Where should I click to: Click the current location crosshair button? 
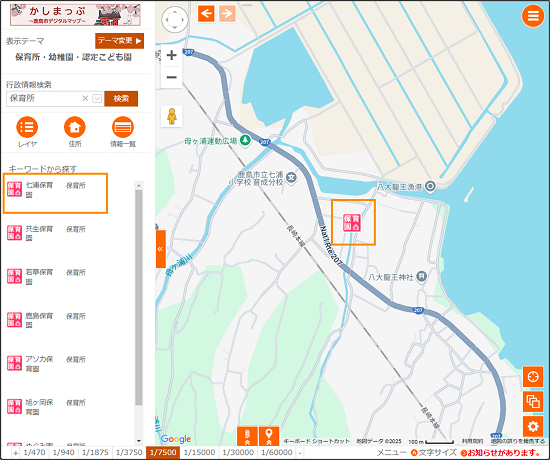[x=533, y=377]
